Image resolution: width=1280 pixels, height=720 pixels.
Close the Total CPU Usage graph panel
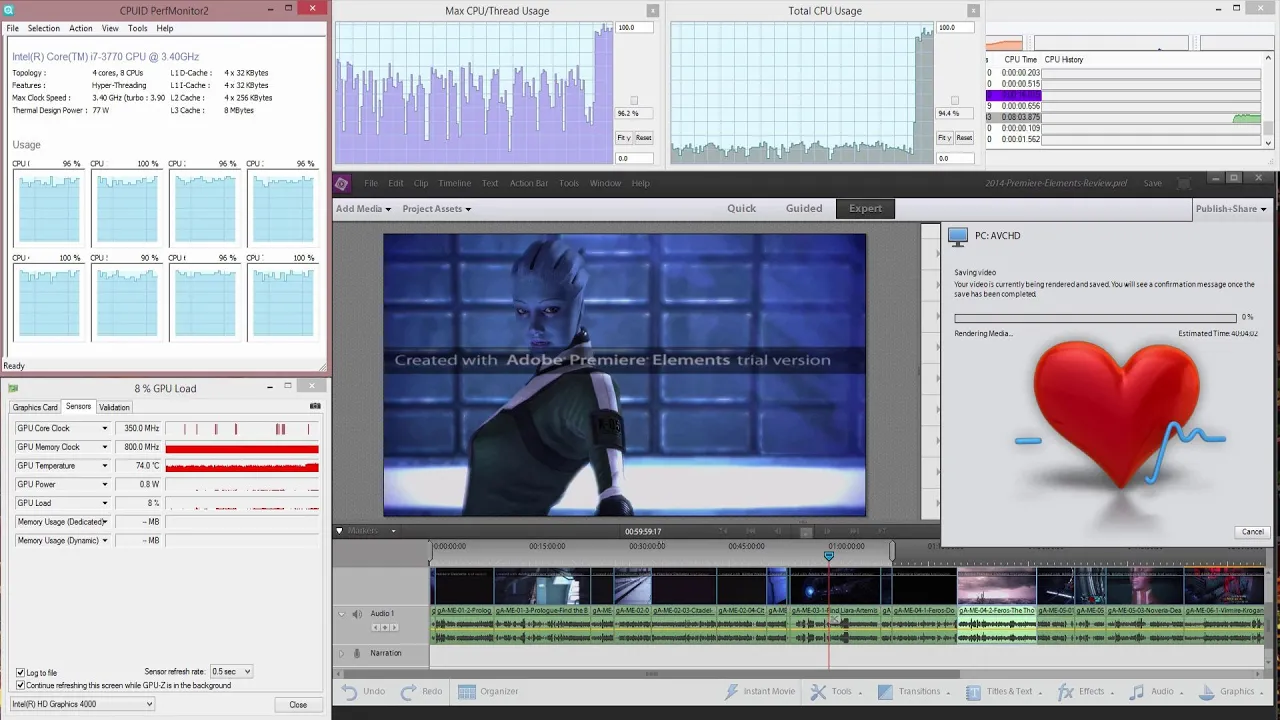point(973,11)
